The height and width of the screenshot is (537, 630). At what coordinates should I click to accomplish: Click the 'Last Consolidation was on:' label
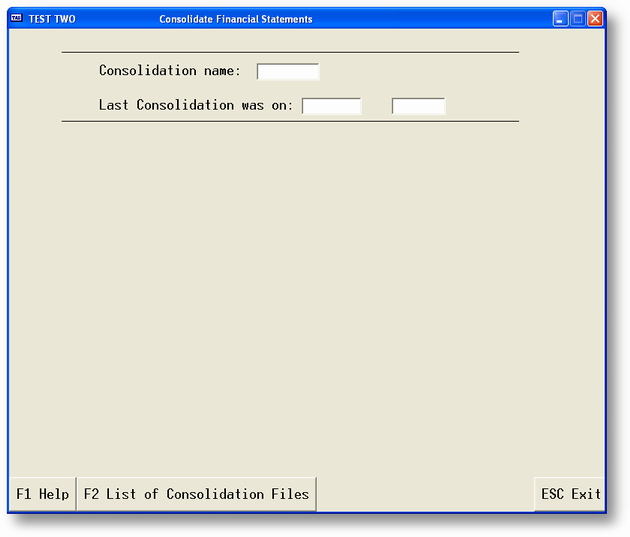[x=196, y=105]
